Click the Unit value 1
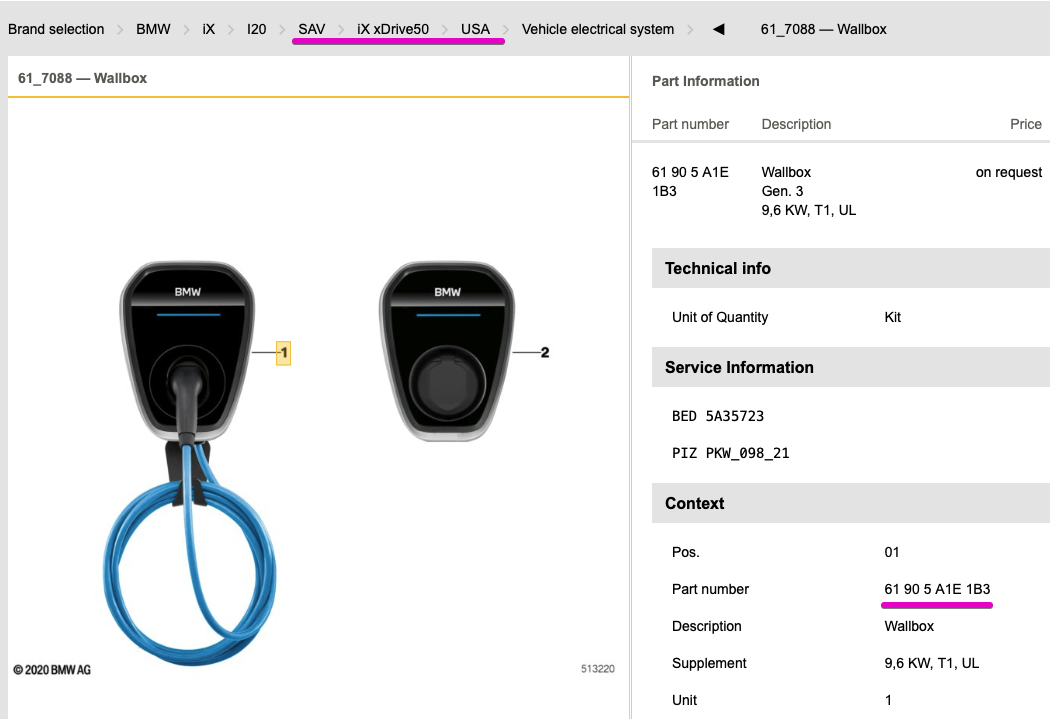This screenshot has height=719, width=1050. [x=889, y=700]
